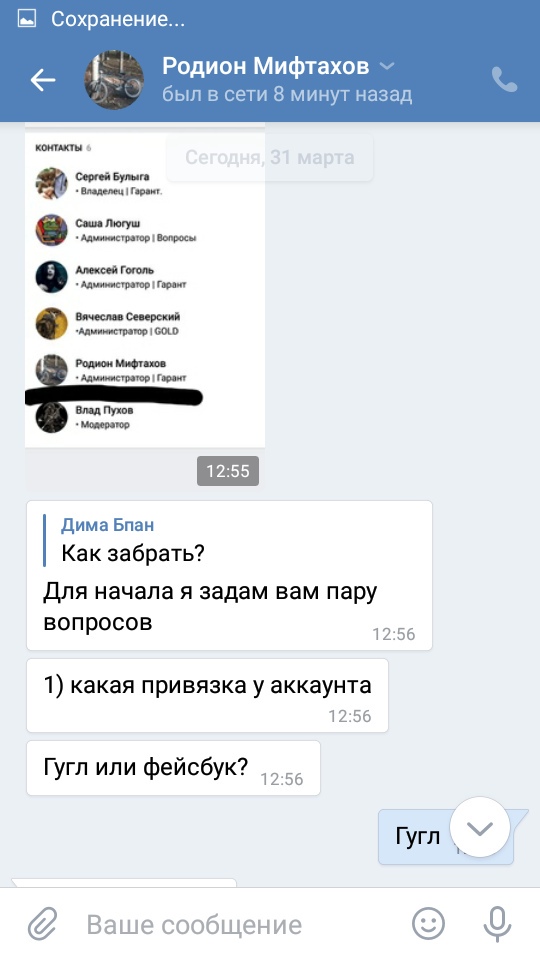The image size is (540, 960).
Task: Tap the microphone to record voice message
Action: pyautogui.click(x=497, y=924)
